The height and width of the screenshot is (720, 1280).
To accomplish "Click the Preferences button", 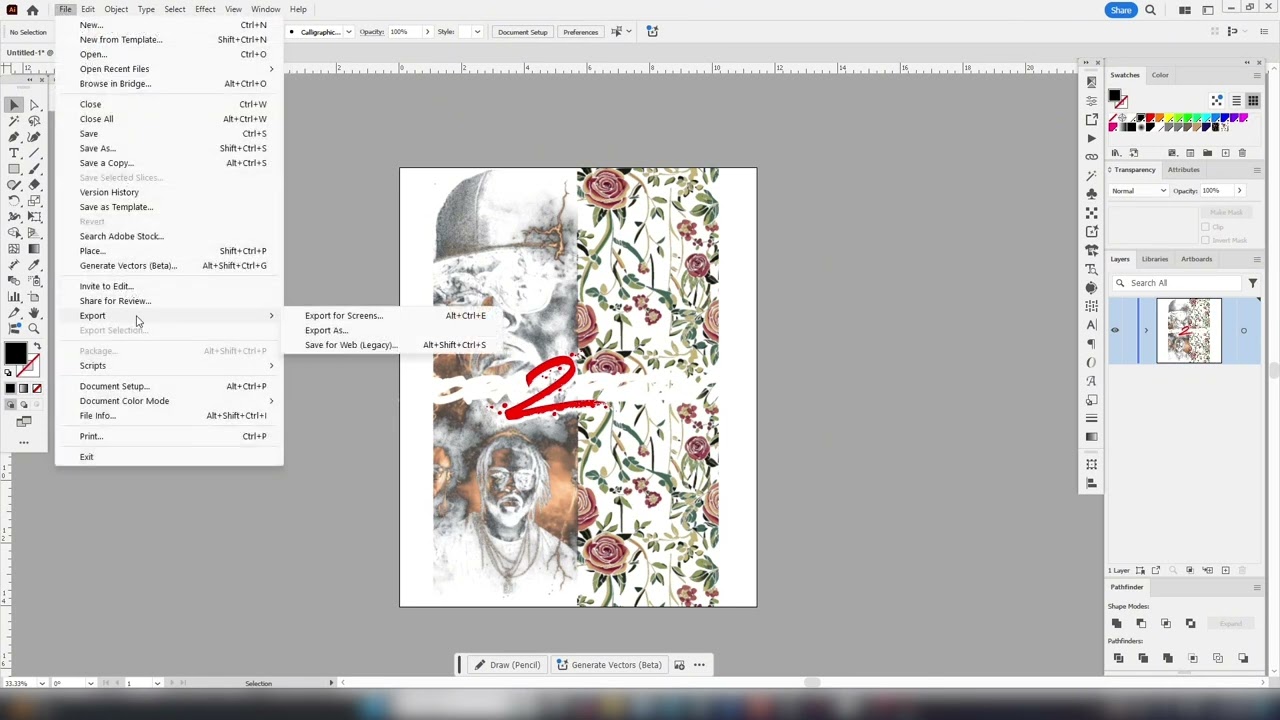I will (x=580, y=32).
